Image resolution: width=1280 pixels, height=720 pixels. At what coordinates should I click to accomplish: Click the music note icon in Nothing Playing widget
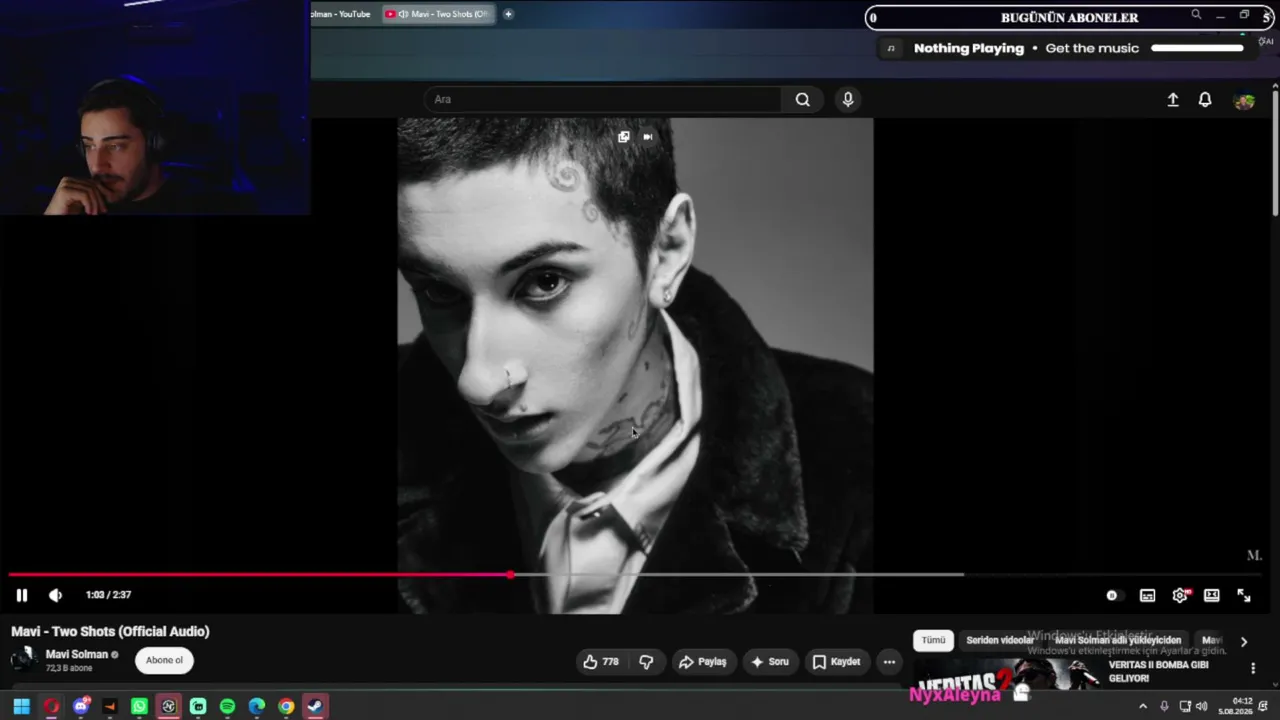(x=891, y=48)
